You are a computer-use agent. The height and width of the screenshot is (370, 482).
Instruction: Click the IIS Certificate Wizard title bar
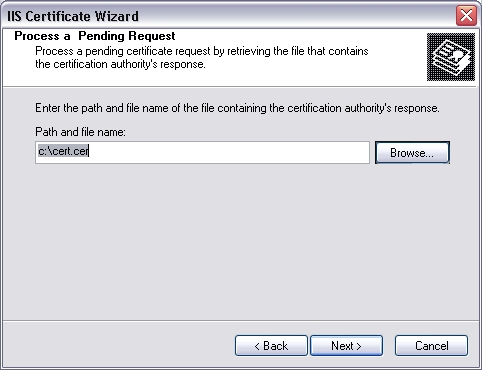coord(230,16)
